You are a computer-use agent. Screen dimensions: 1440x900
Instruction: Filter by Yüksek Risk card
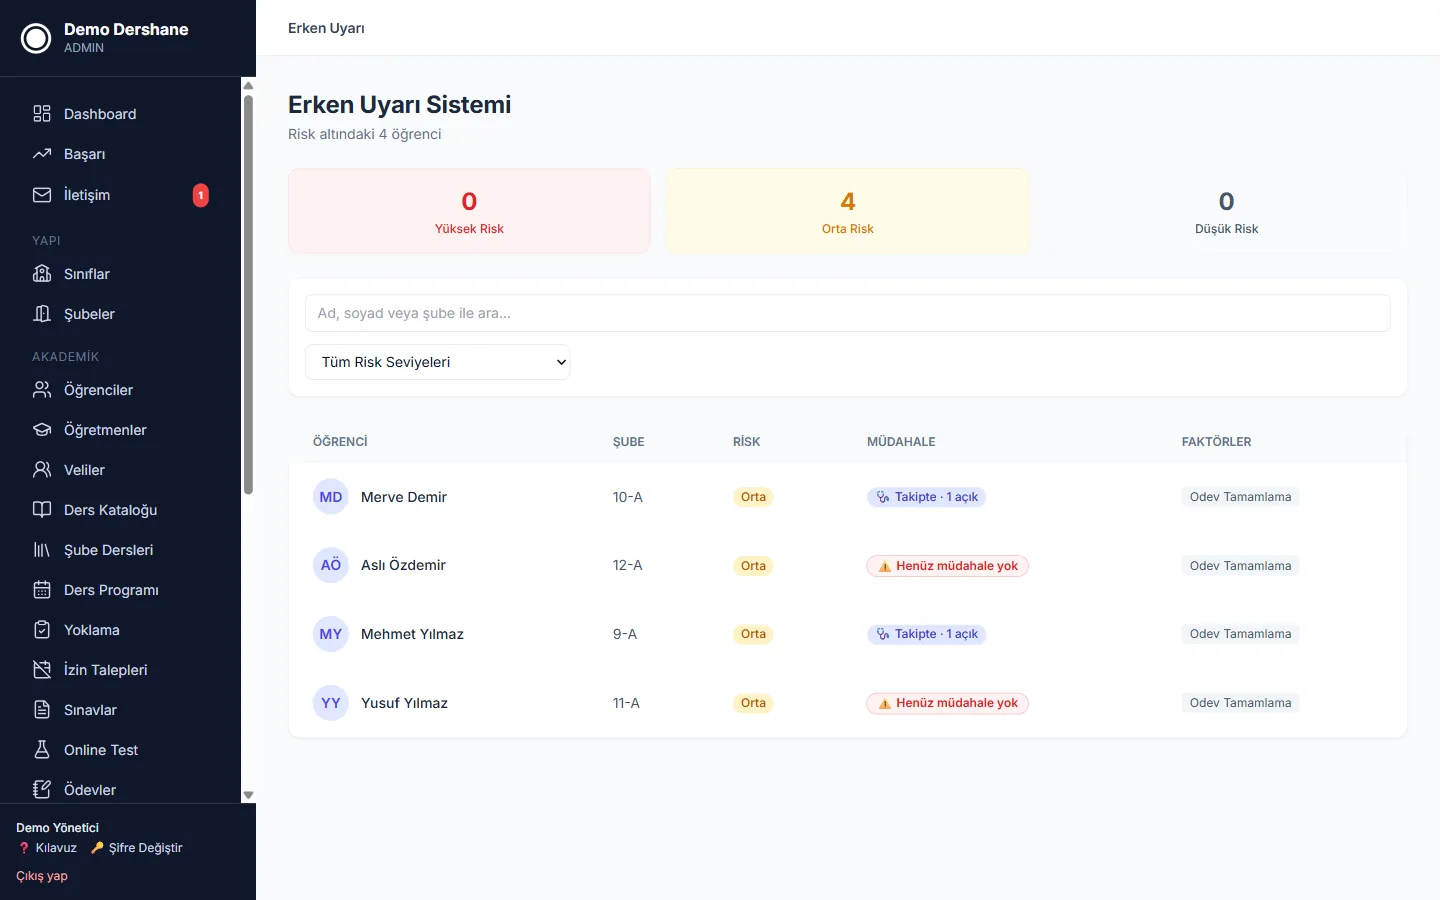point(469,211)
